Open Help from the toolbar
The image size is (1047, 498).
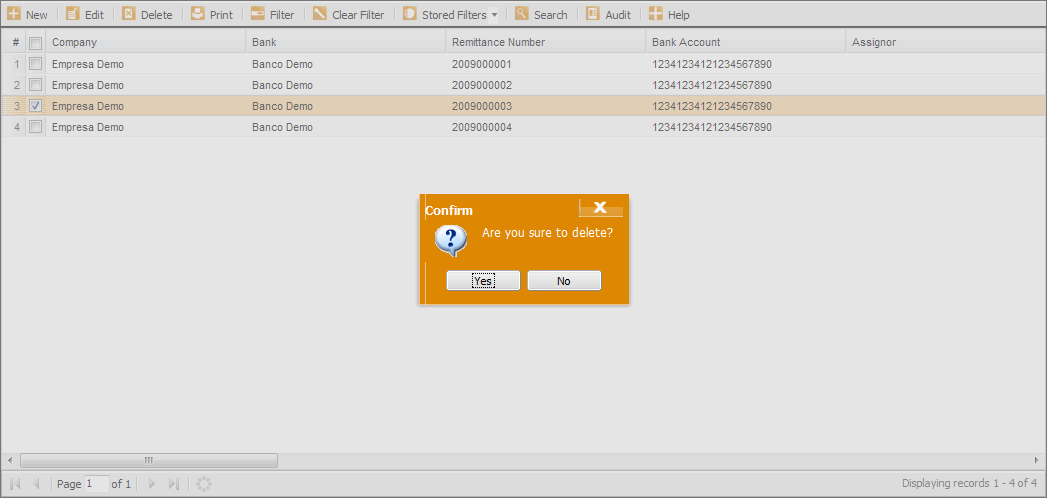point(656,15)
